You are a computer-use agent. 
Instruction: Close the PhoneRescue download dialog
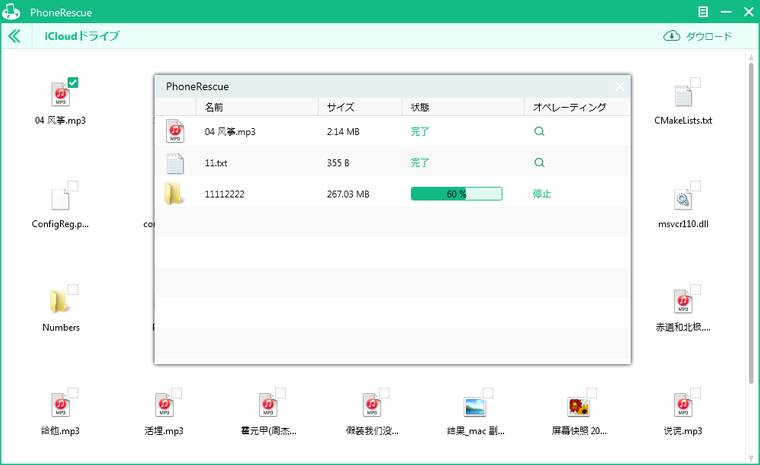(619, 86)
